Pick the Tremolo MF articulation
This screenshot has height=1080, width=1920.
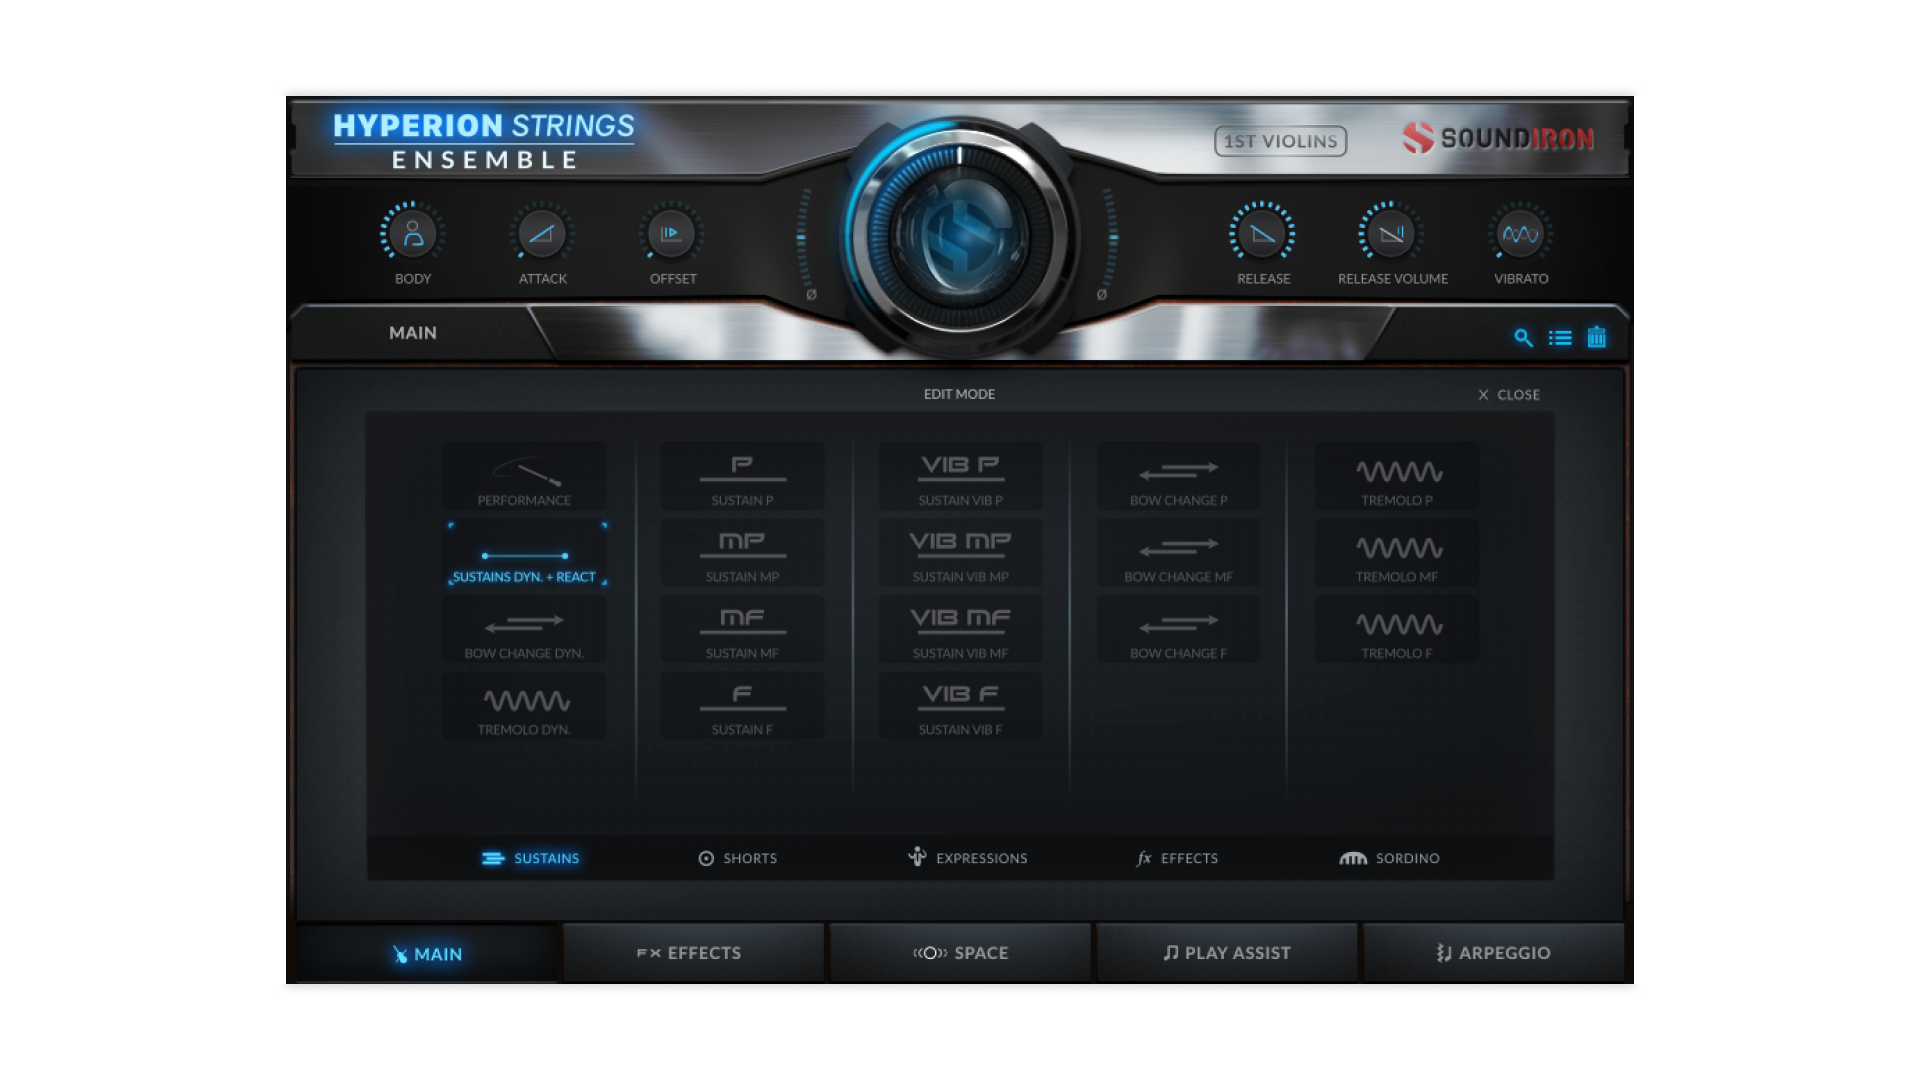(1397, 554)
